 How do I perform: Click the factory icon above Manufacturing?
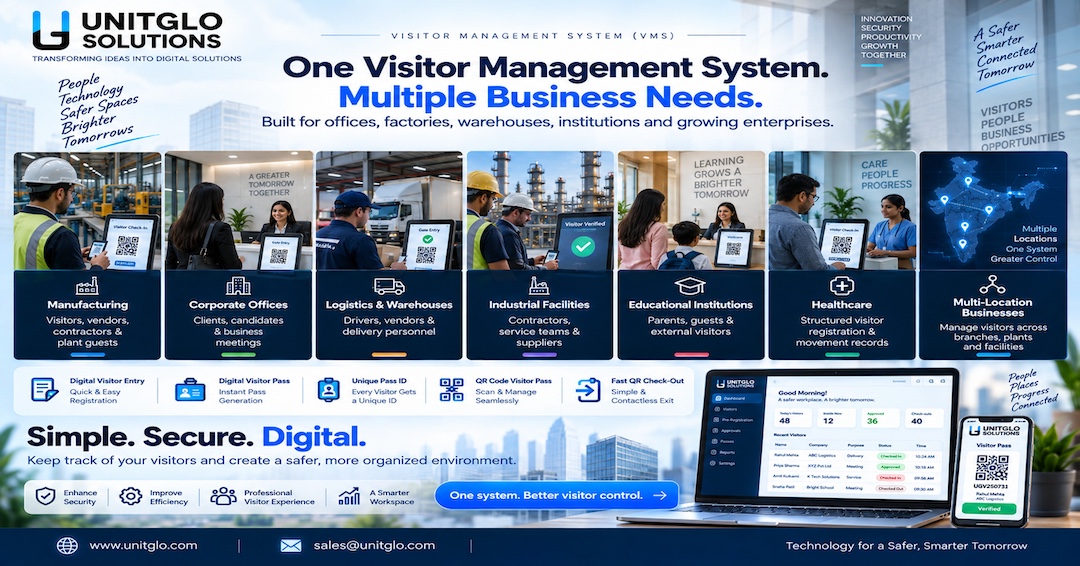click(87, 286)
